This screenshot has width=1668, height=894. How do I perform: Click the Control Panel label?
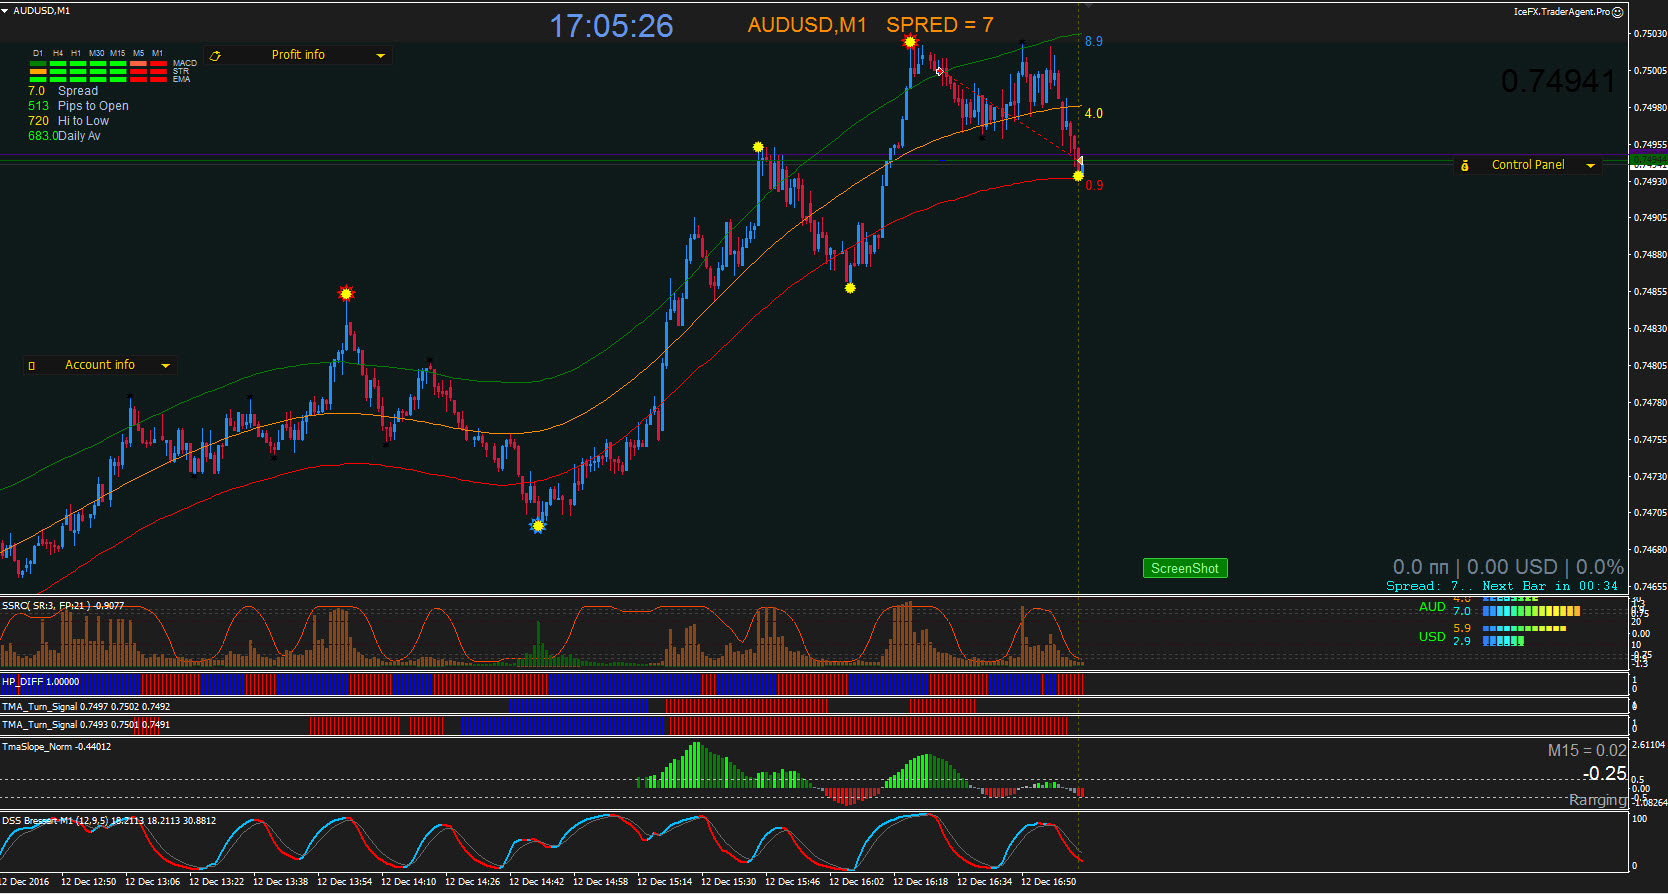click(1528, 165)
